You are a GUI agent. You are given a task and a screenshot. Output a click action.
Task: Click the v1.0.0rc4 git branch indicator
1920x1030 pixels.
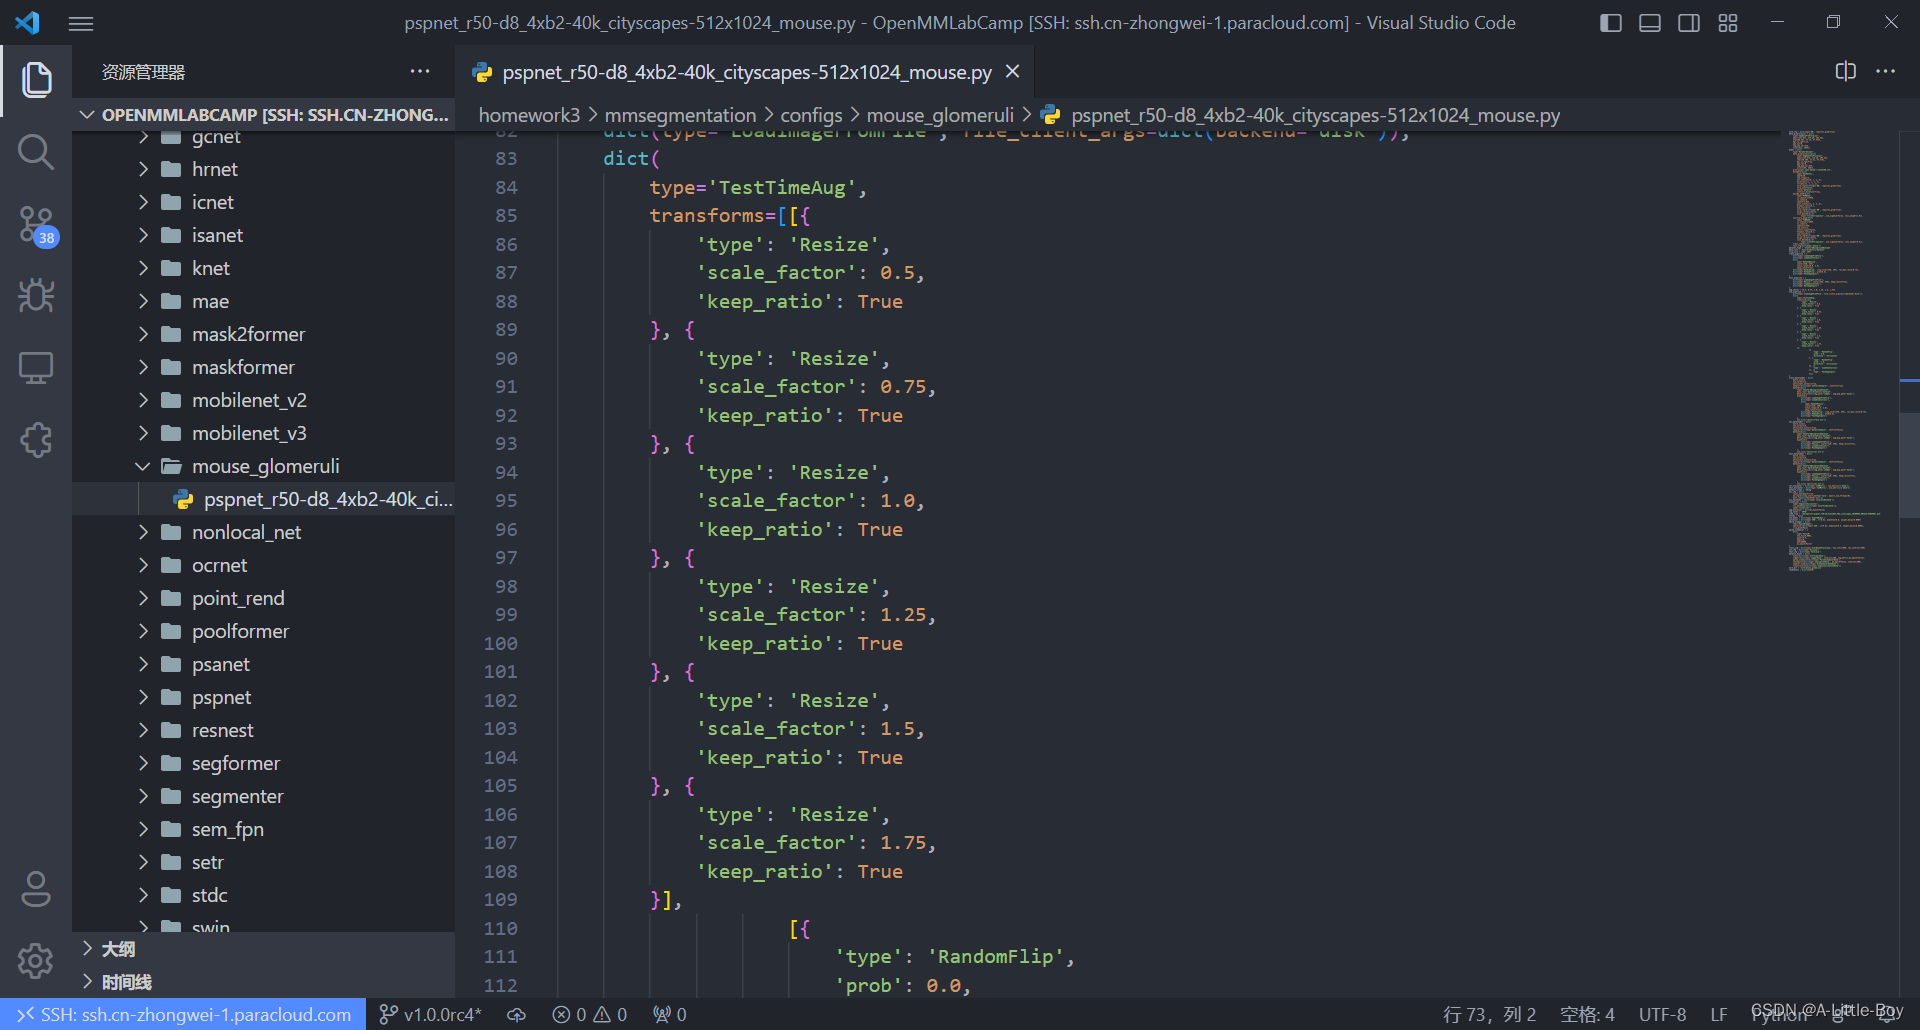(430, 1014)
